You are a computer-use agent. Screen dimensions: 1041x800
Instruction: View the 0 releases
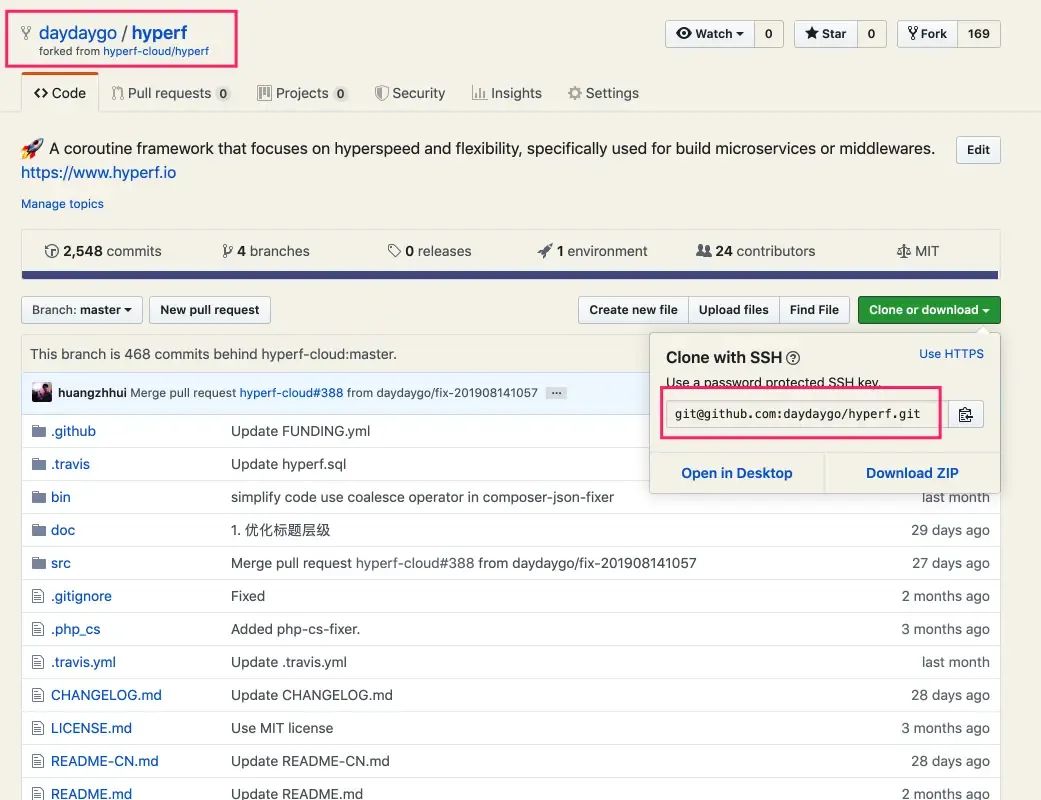[430, 251]
